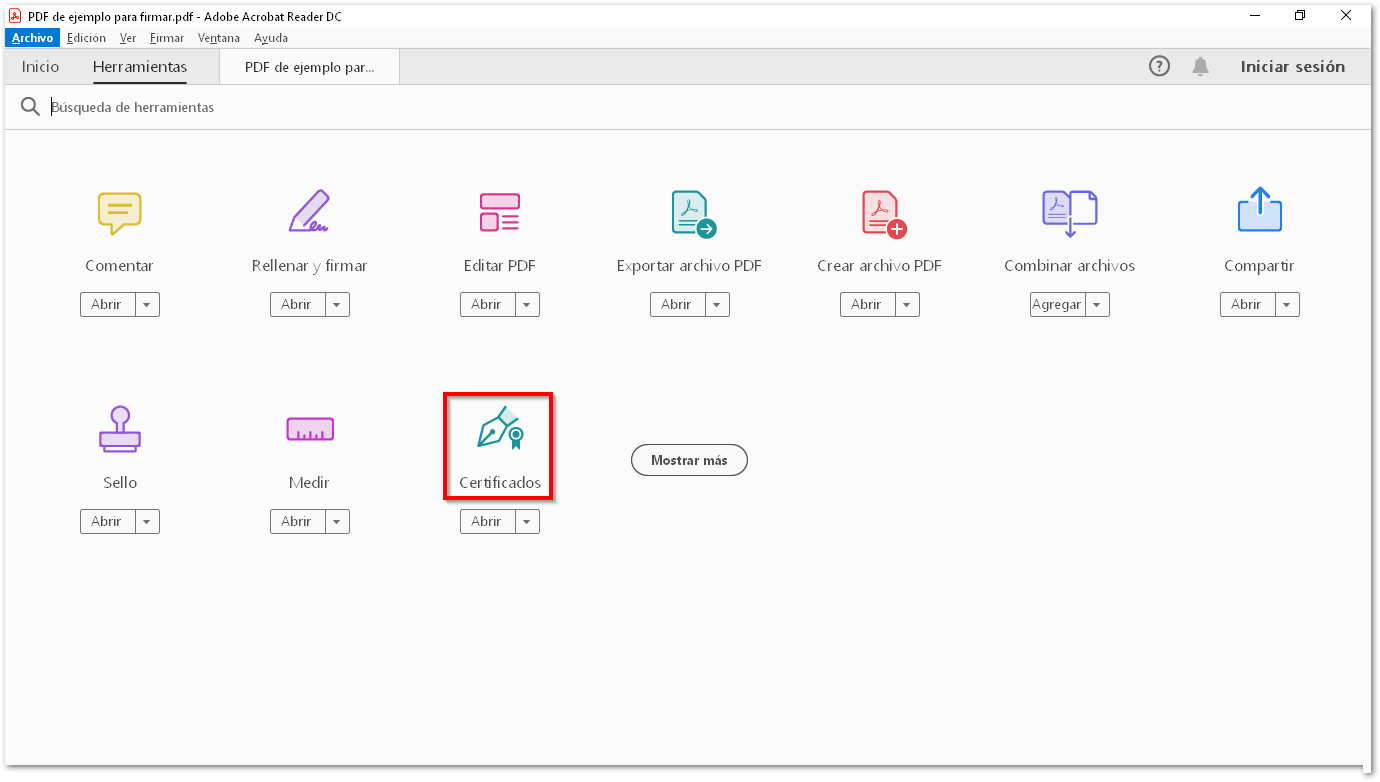
Task: Click Agregar under Combinar archivos
Action: pyautogui.click(x=1057, y=305)
